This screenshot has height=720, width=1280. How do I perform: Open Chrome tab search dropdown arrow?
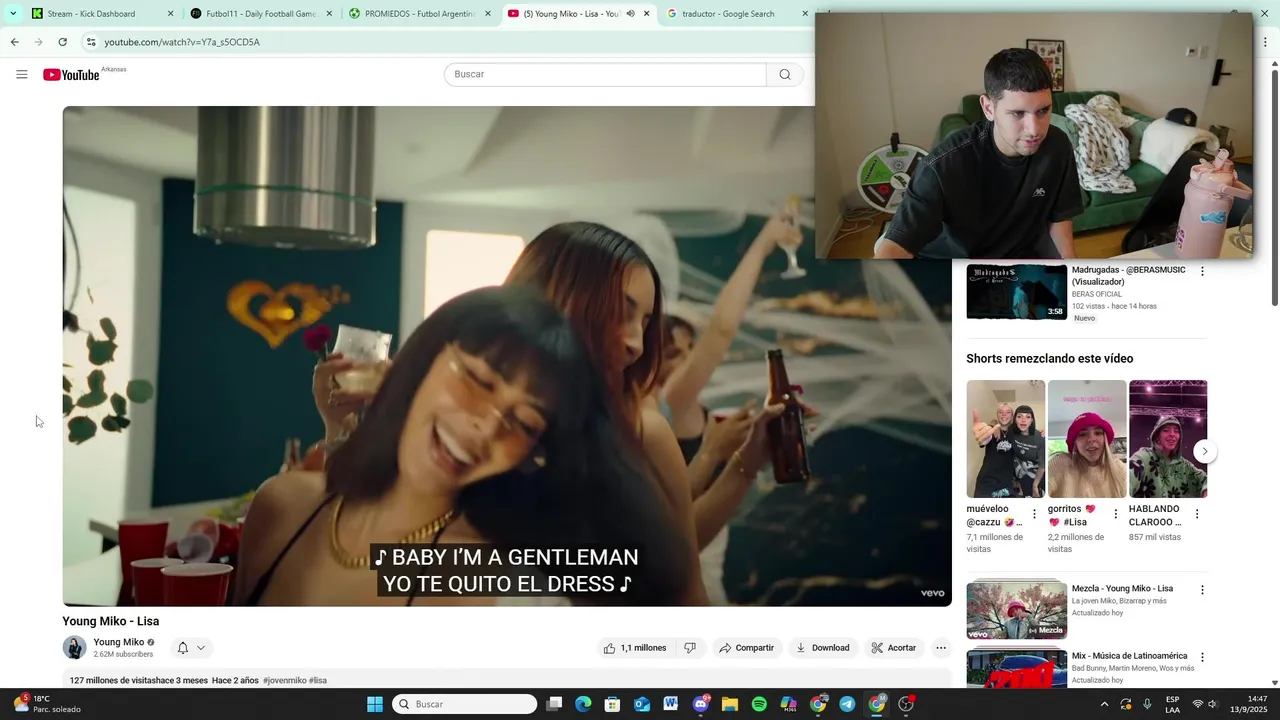(x=13, y=14)
